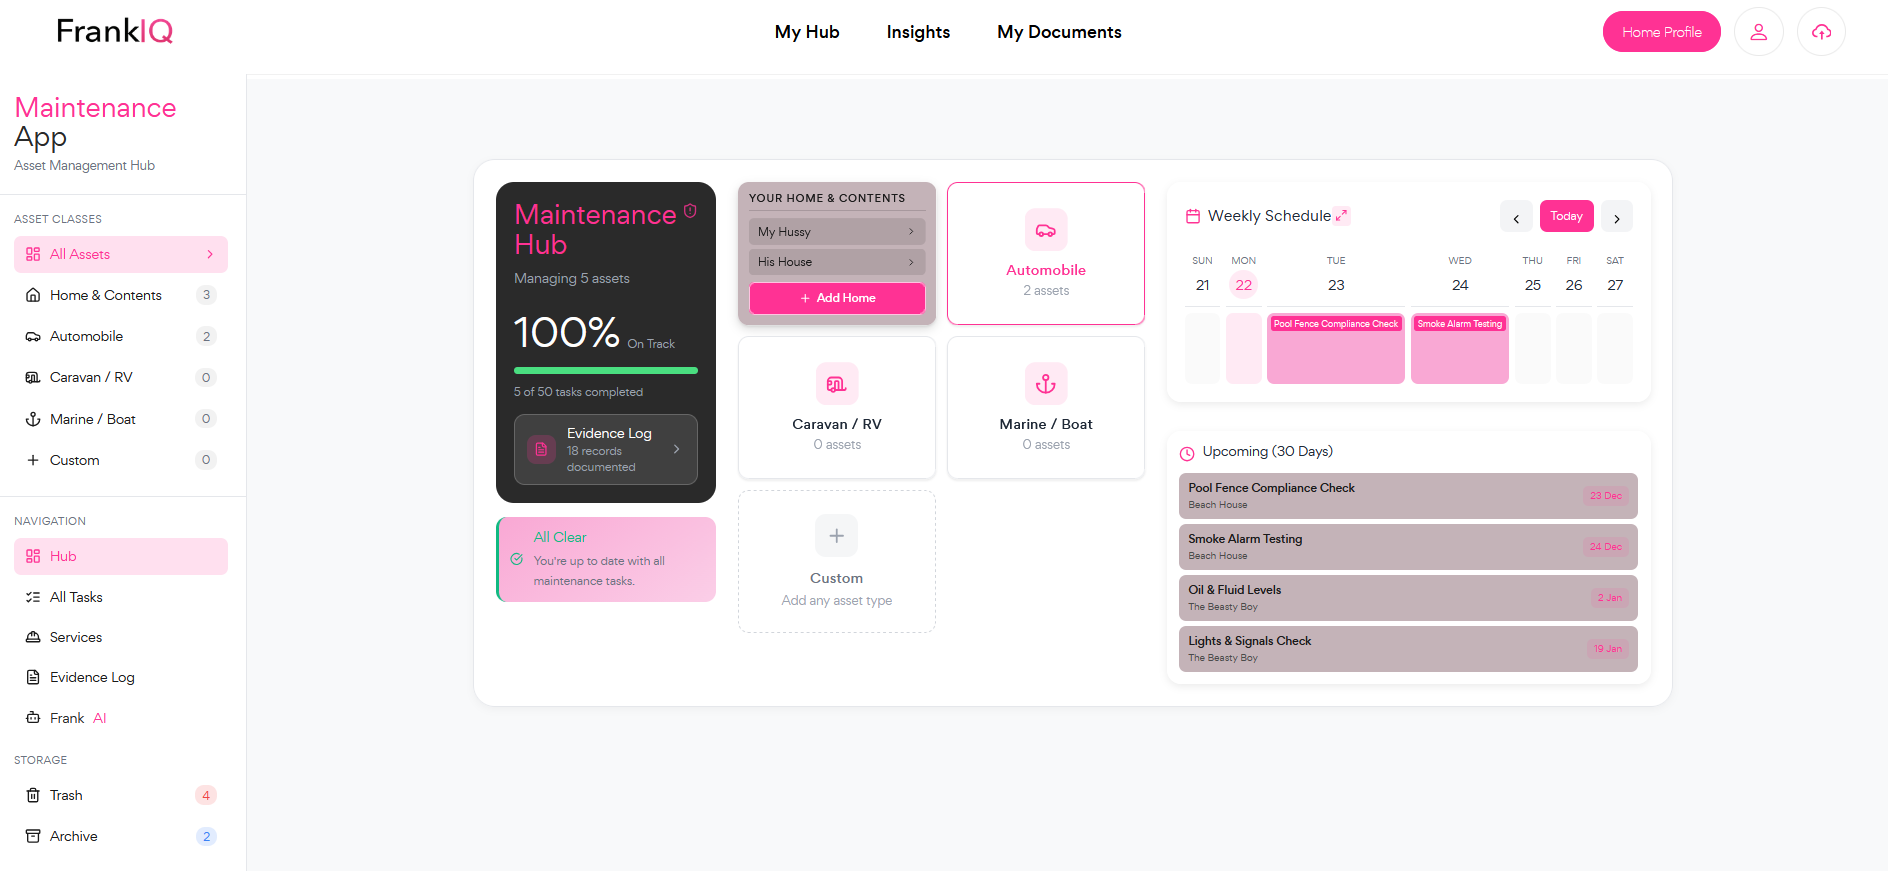This screenshot has width=1888, height=871.
Task: Go to next week in schedule
Action: click(1616, 217)
